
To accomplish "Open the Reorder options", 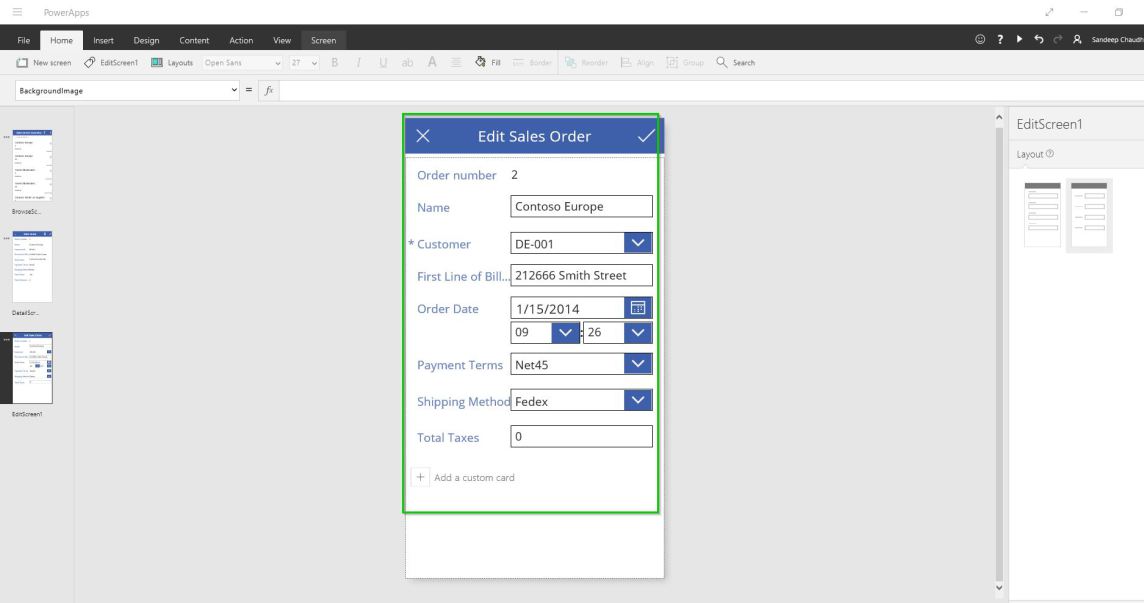I will click(x=586, y=63).
